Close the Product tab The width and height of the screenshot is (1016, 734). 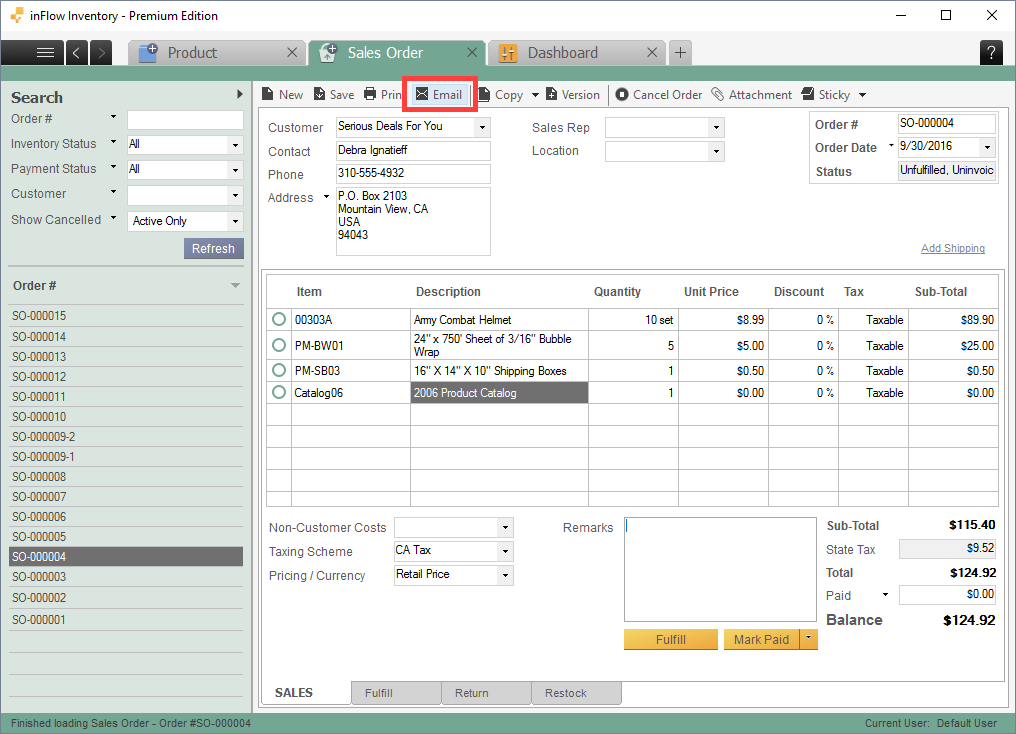click(292, 52)
